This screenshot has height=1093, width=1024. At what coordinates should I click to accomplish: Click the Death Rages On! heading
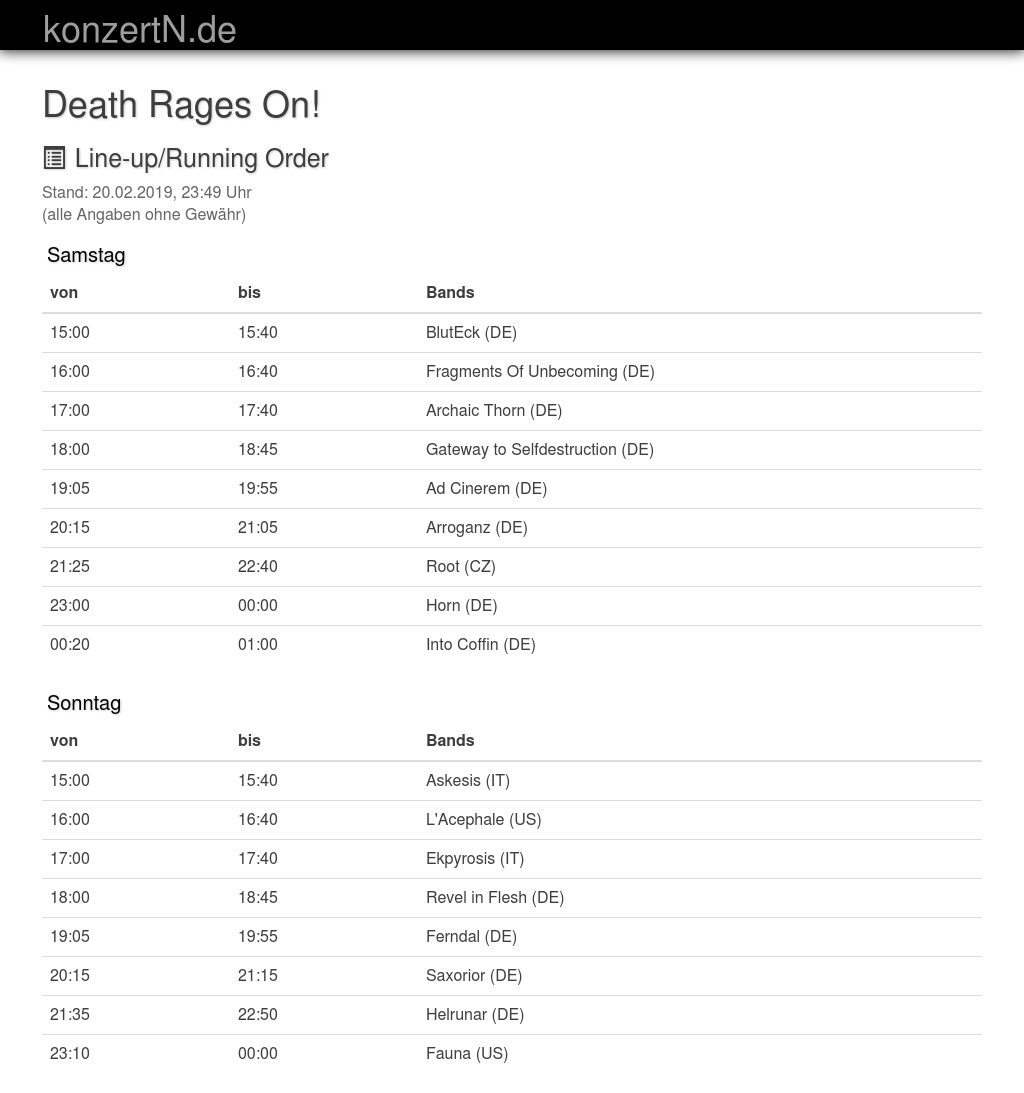pyautogui.click(x=181, y=104)
